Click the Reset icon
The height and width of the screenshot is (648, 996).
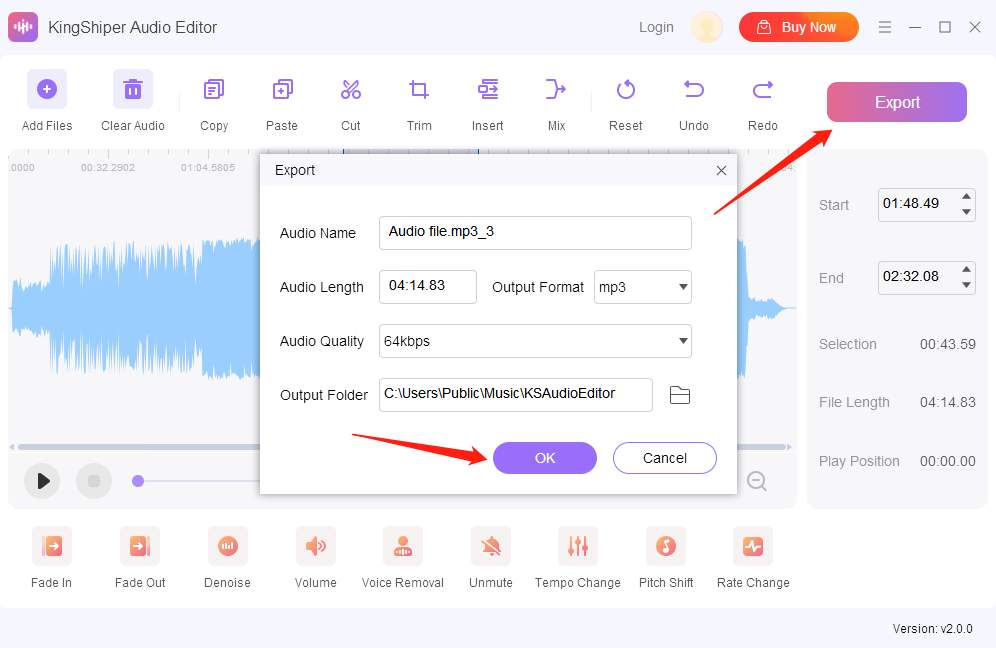[x=626, y=90]
